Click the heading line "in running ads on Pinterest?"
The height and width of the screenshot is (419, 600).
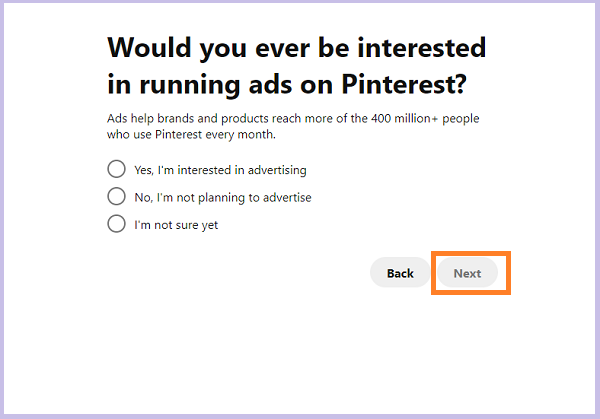[287, 84]
